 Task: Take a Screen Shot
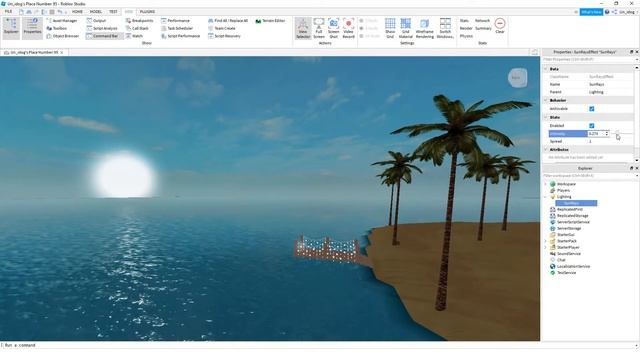click(x=333, y=28)
